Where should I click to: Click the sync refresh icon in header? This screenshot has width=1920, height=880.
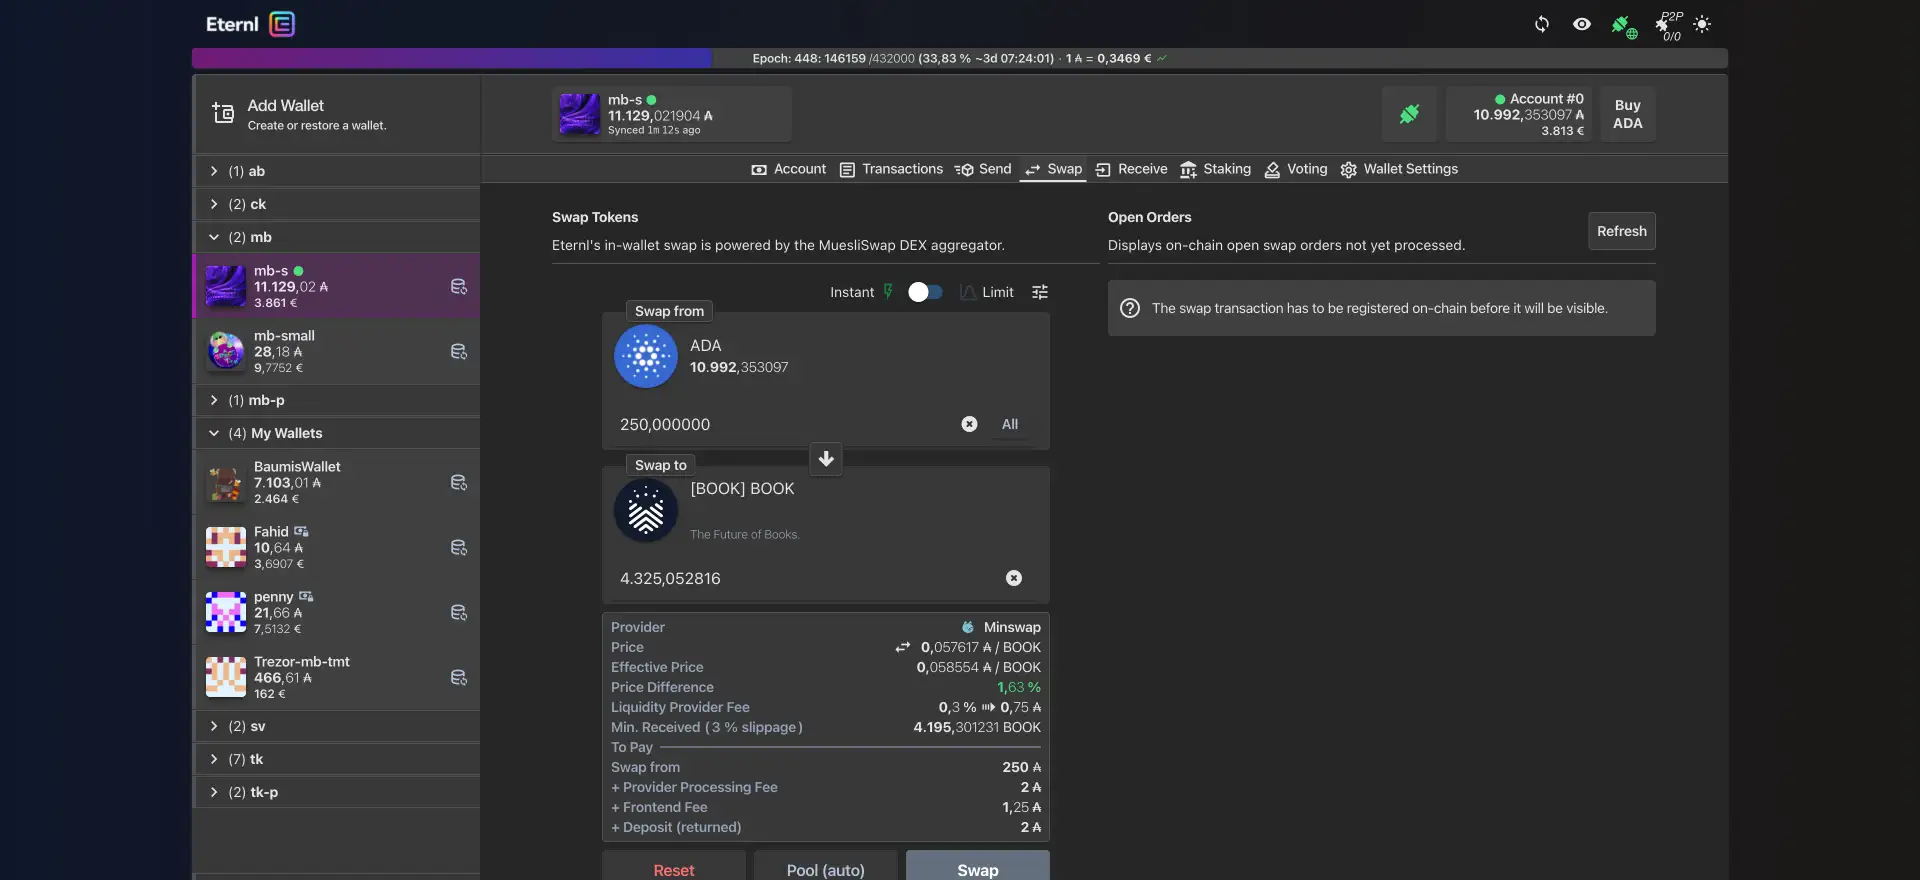[x=1541, y=24]
